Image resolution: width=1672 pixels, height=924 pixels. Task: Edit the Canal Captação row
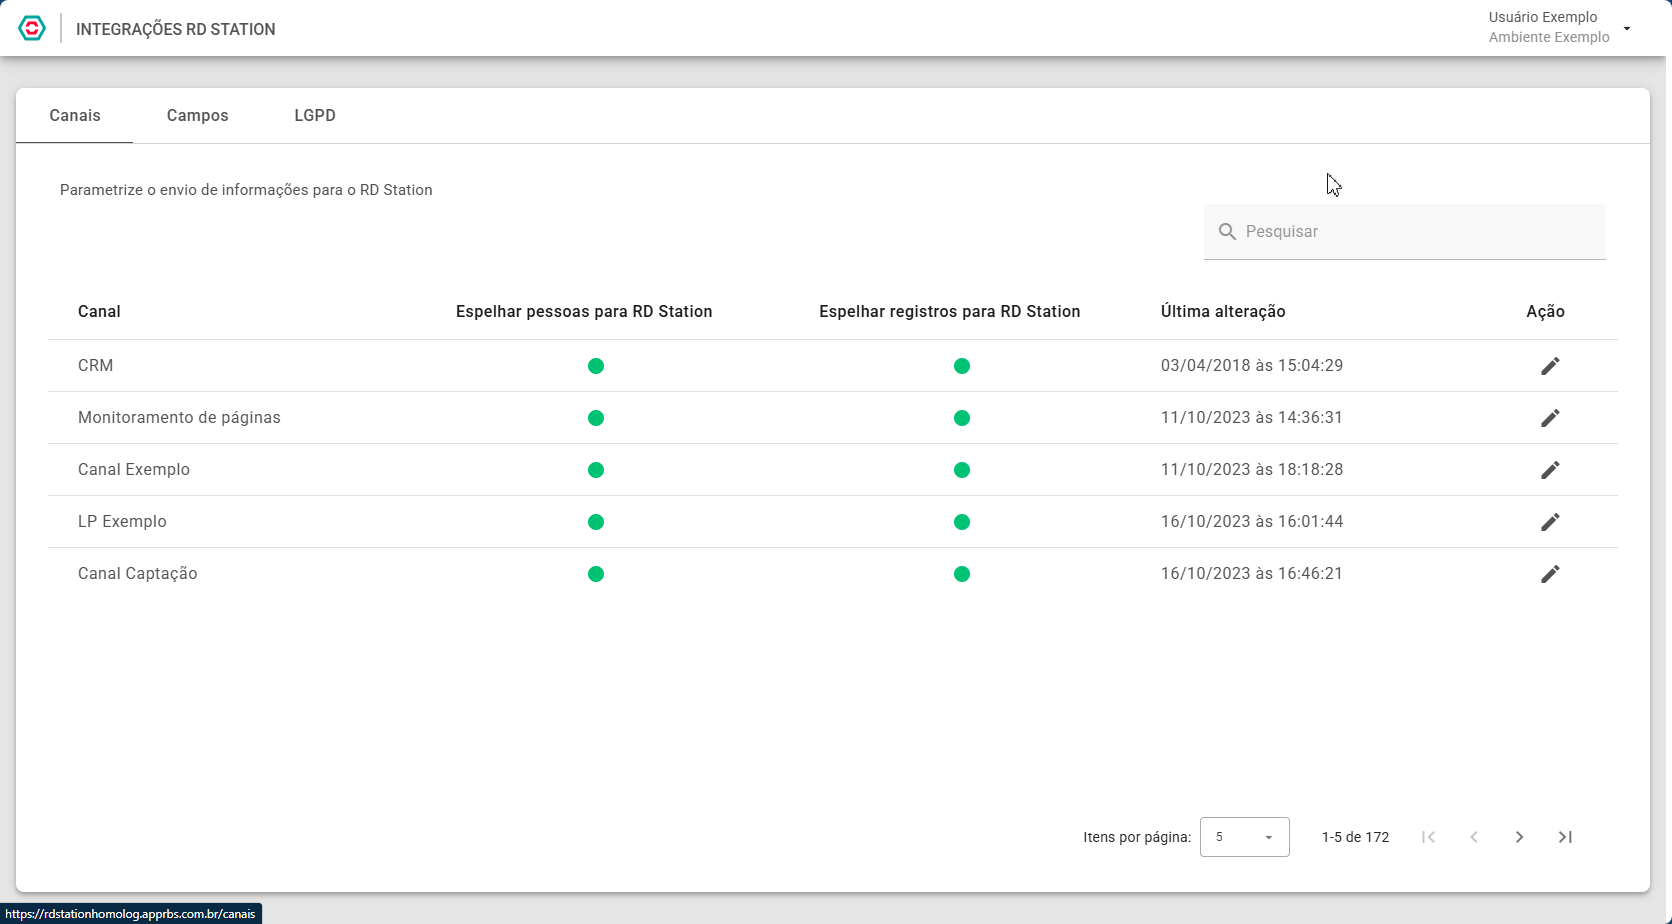(x=1550, y=574)
